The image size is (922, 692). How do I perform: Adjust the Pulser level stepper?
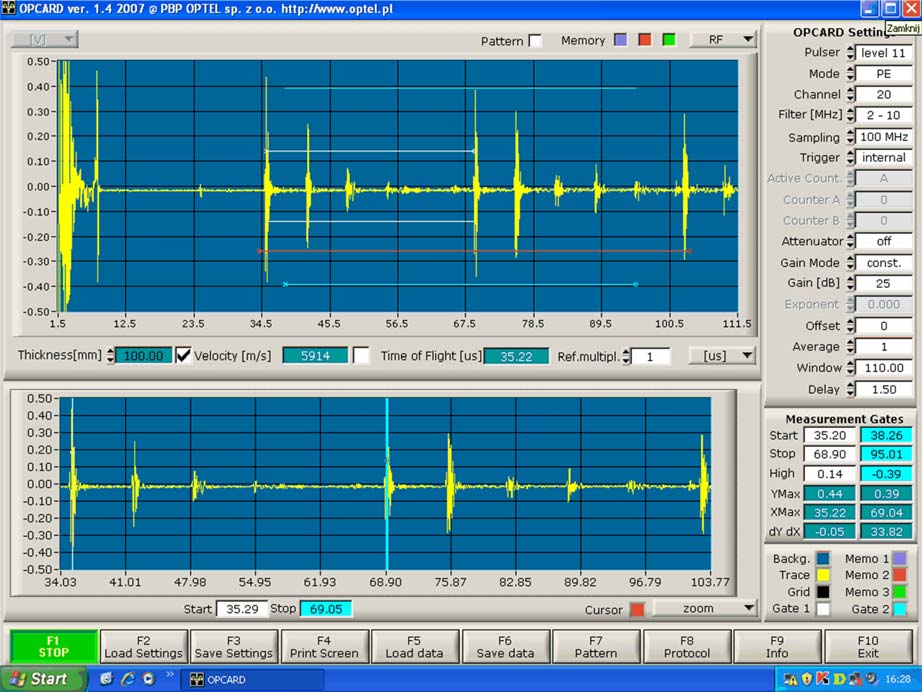click(x=850, y=53)
